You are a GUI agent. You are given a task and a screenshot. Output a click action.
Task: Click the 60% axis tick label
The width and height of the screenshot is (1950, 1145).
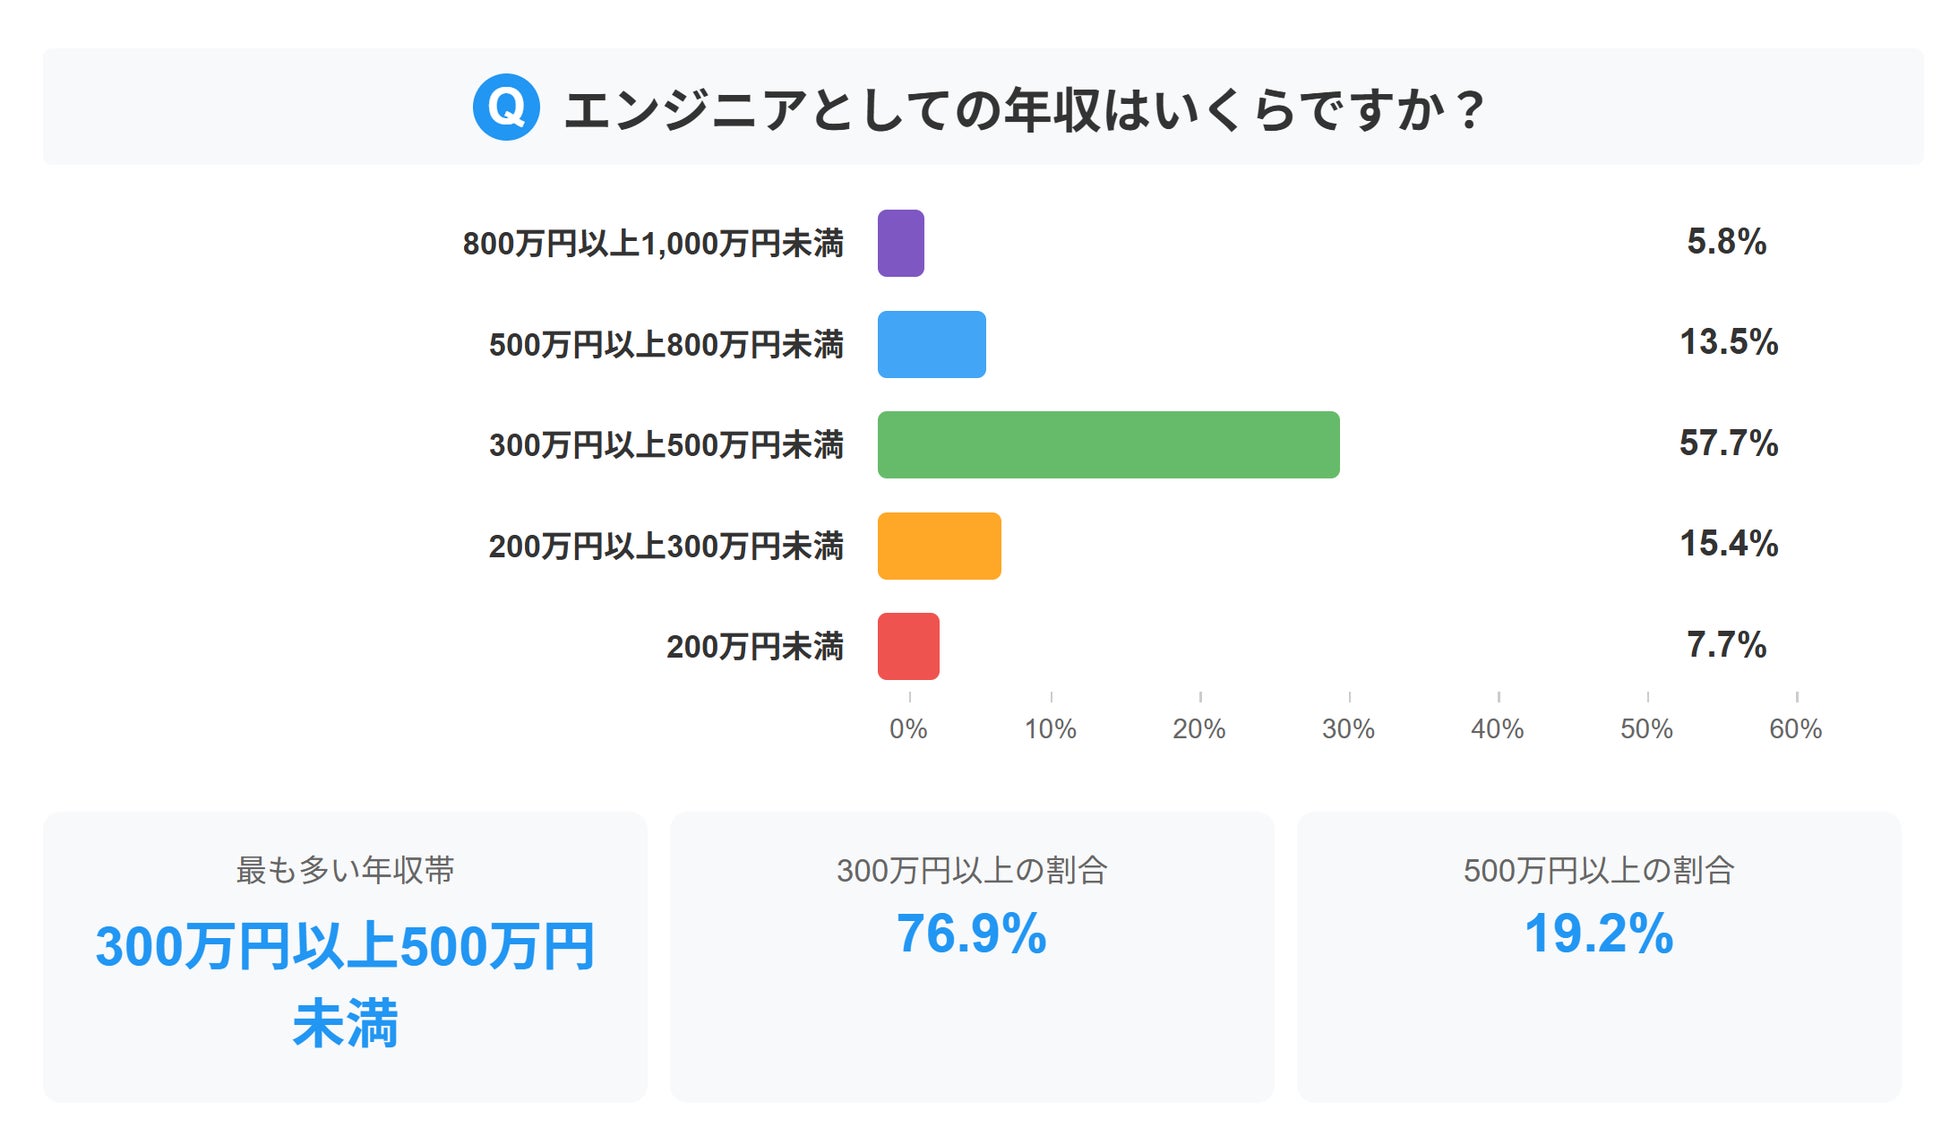(x=1795, y=729)
